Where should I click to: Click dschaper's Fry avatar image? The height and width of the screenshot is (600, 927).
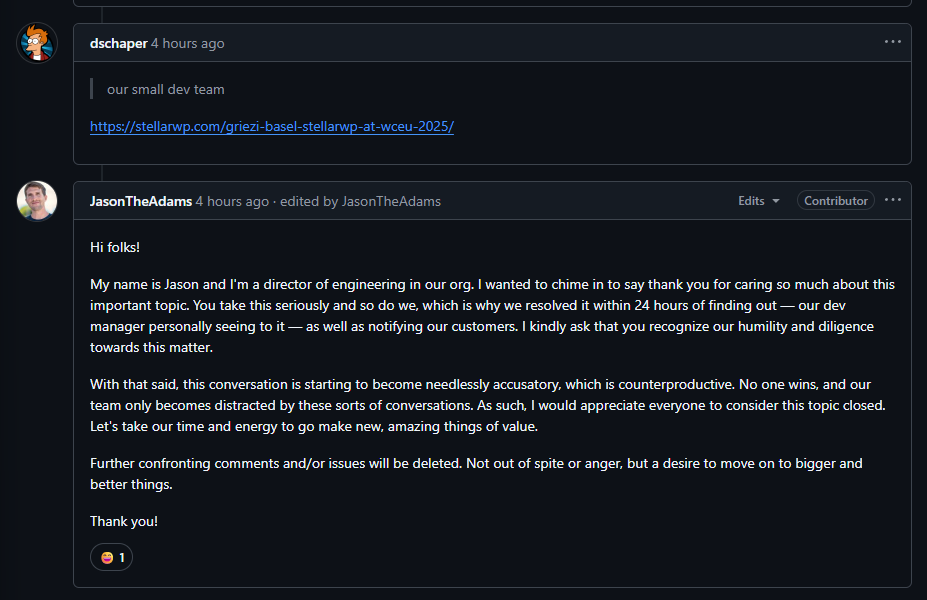pos(37,43)
